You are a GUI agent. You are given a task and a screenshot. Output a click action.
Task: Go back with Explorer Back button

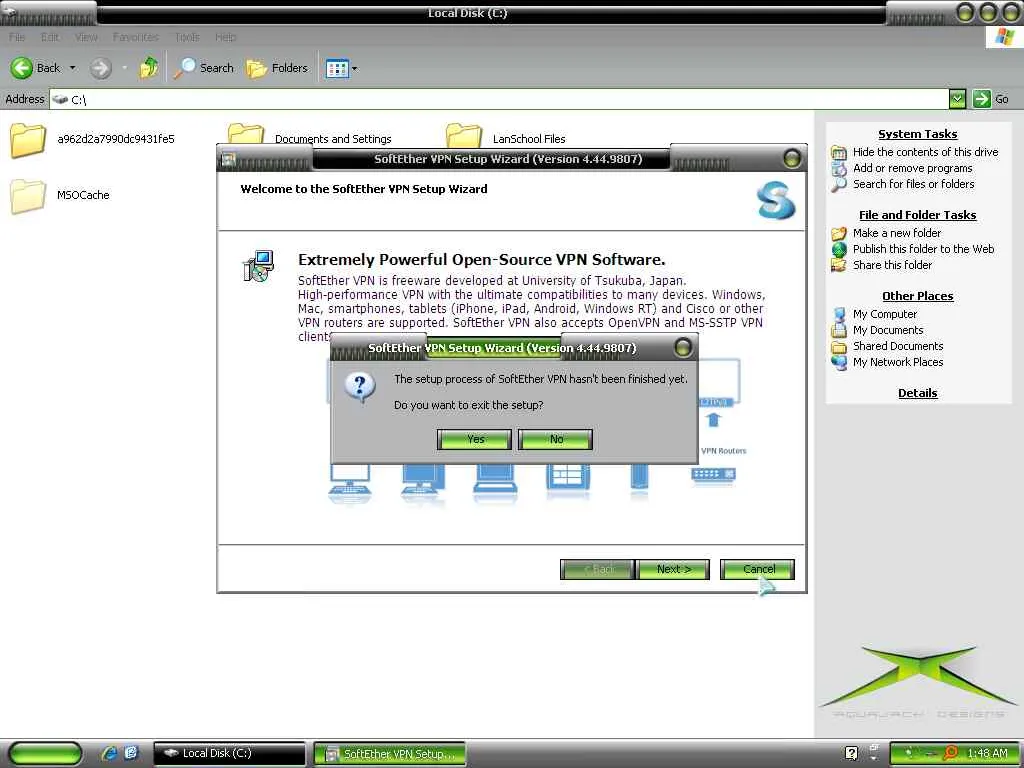point(35,68)
